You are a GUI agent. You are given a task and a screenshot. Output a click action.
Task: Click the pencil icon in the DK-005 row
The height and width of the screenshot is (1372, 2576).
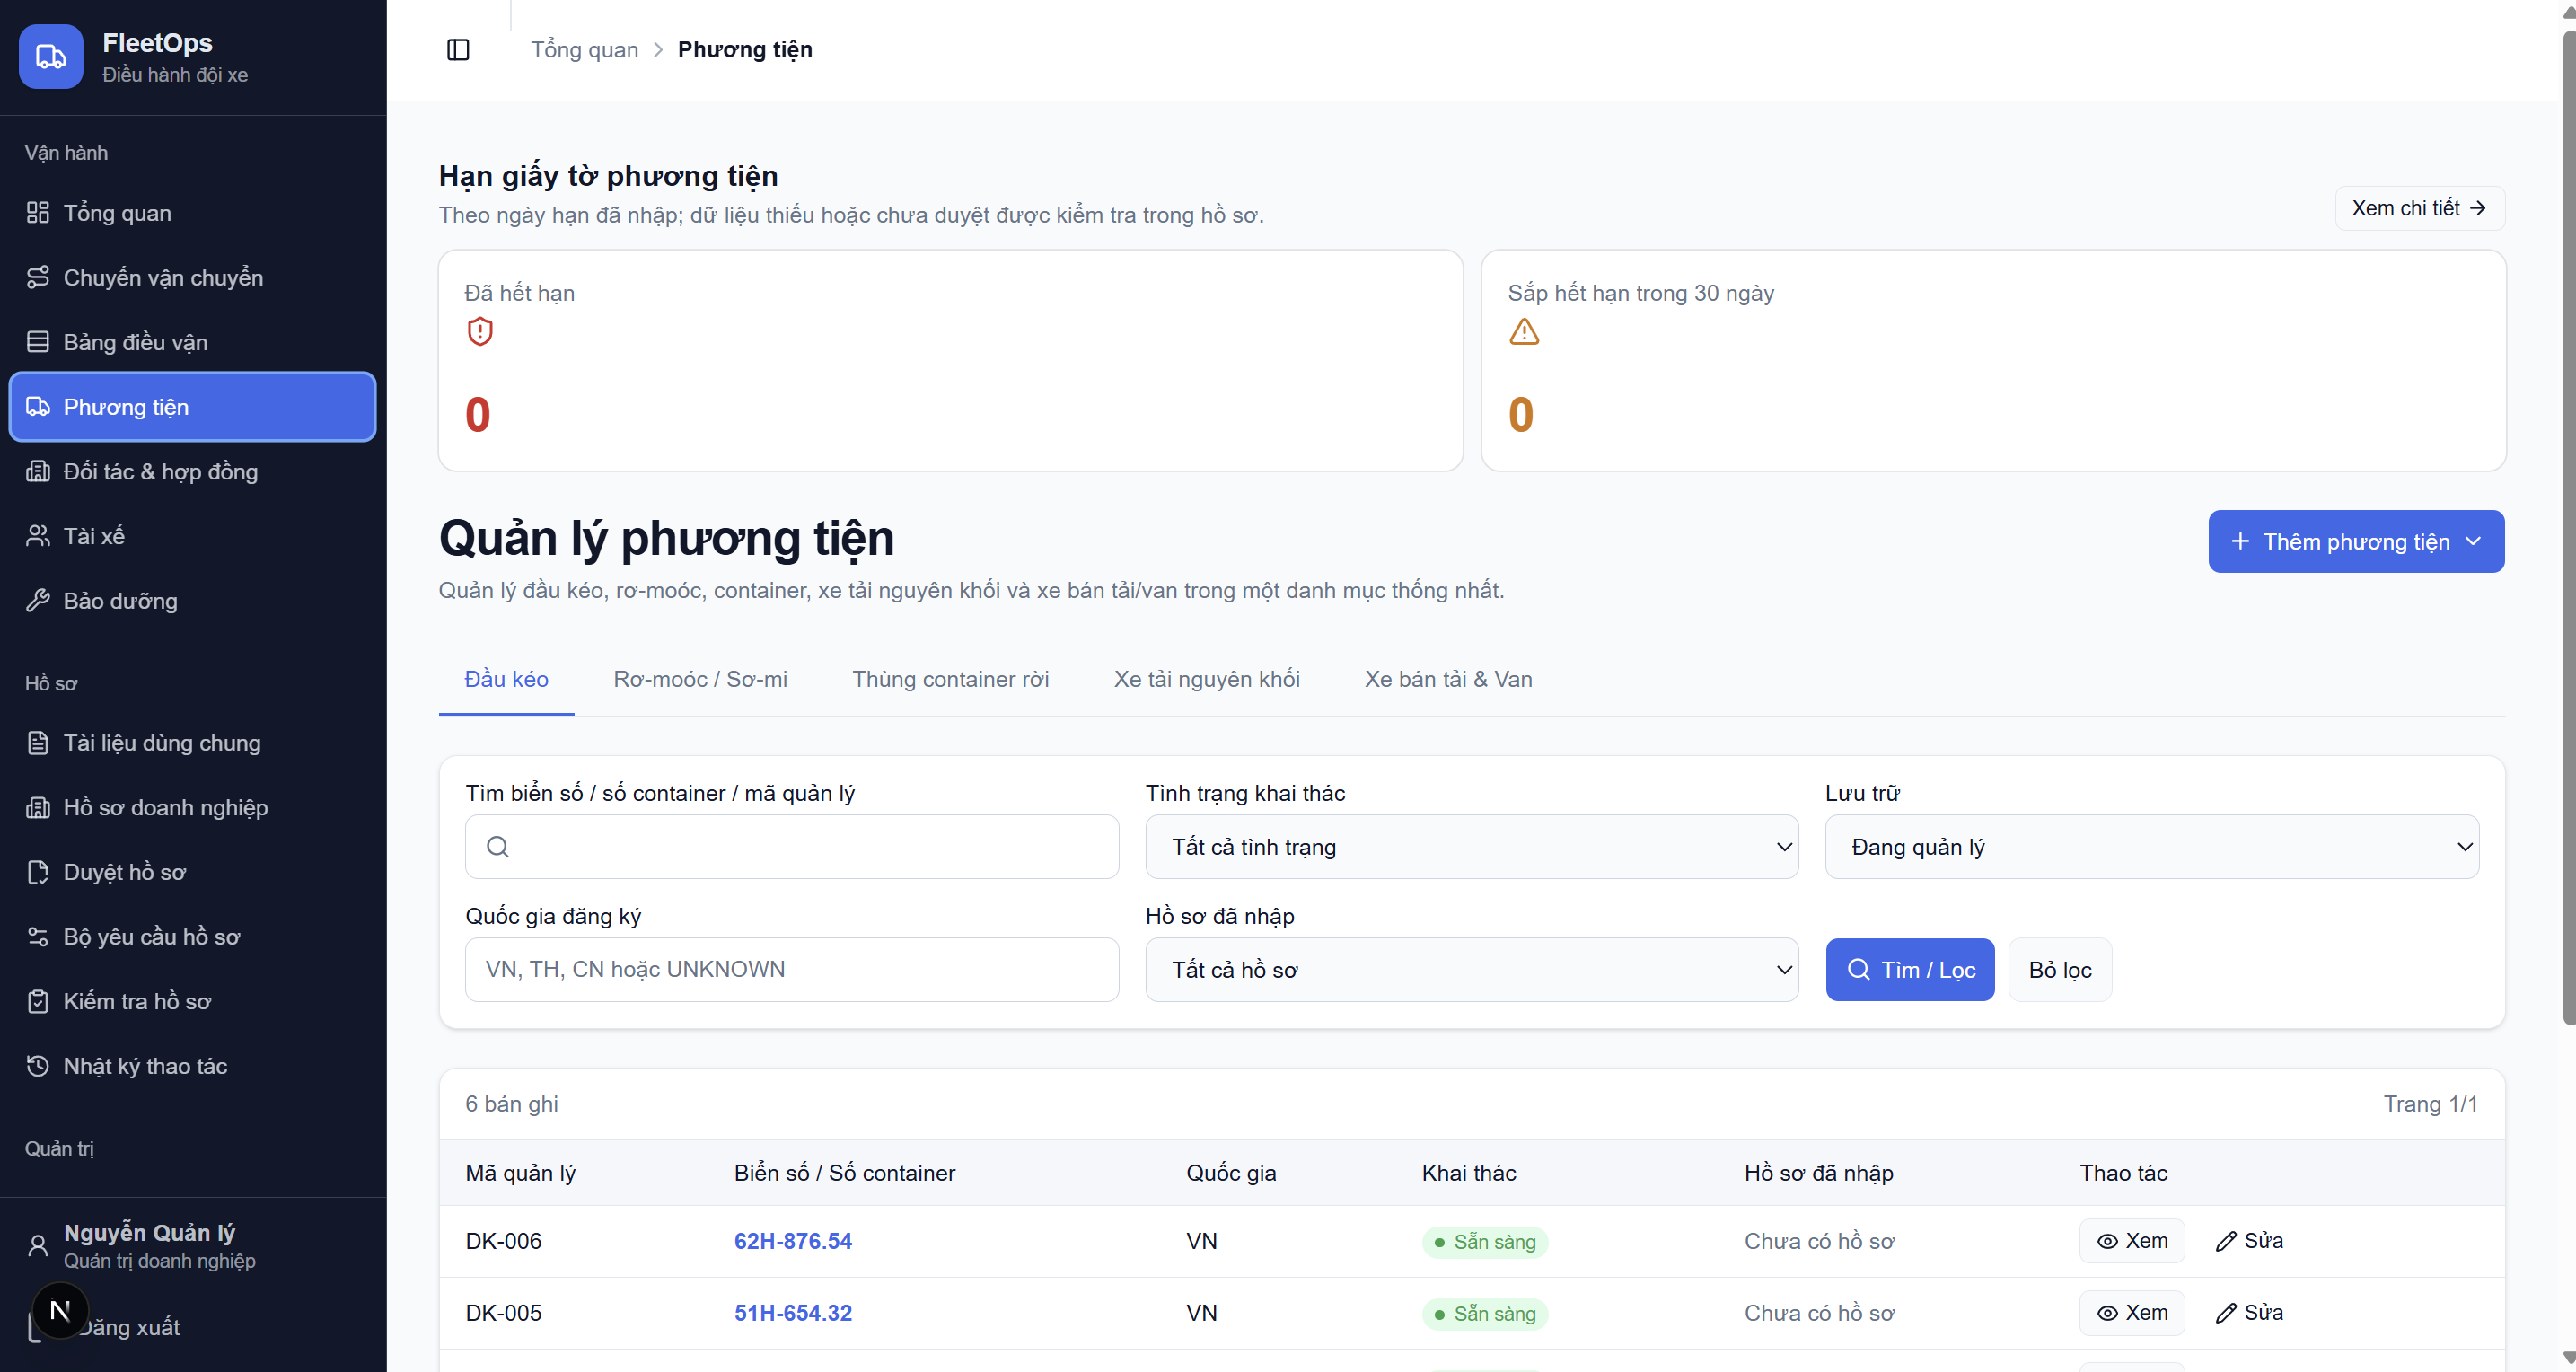pos(2226,1313)
